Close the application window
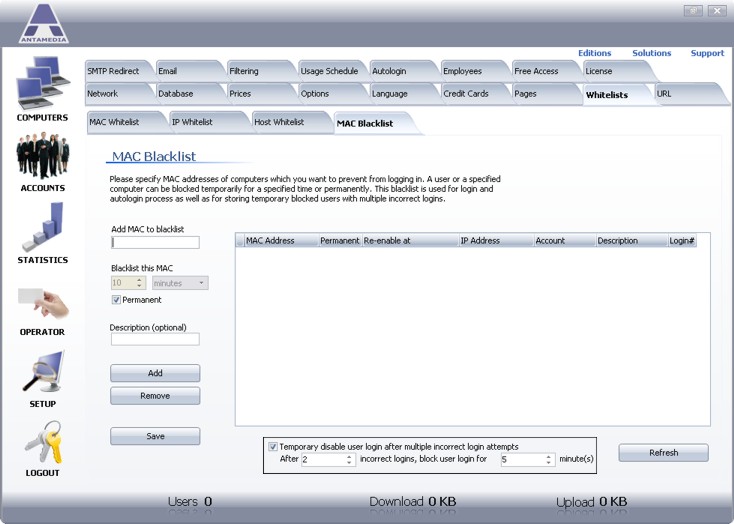This screenshot has width=734, height=524. coord(717,10)
